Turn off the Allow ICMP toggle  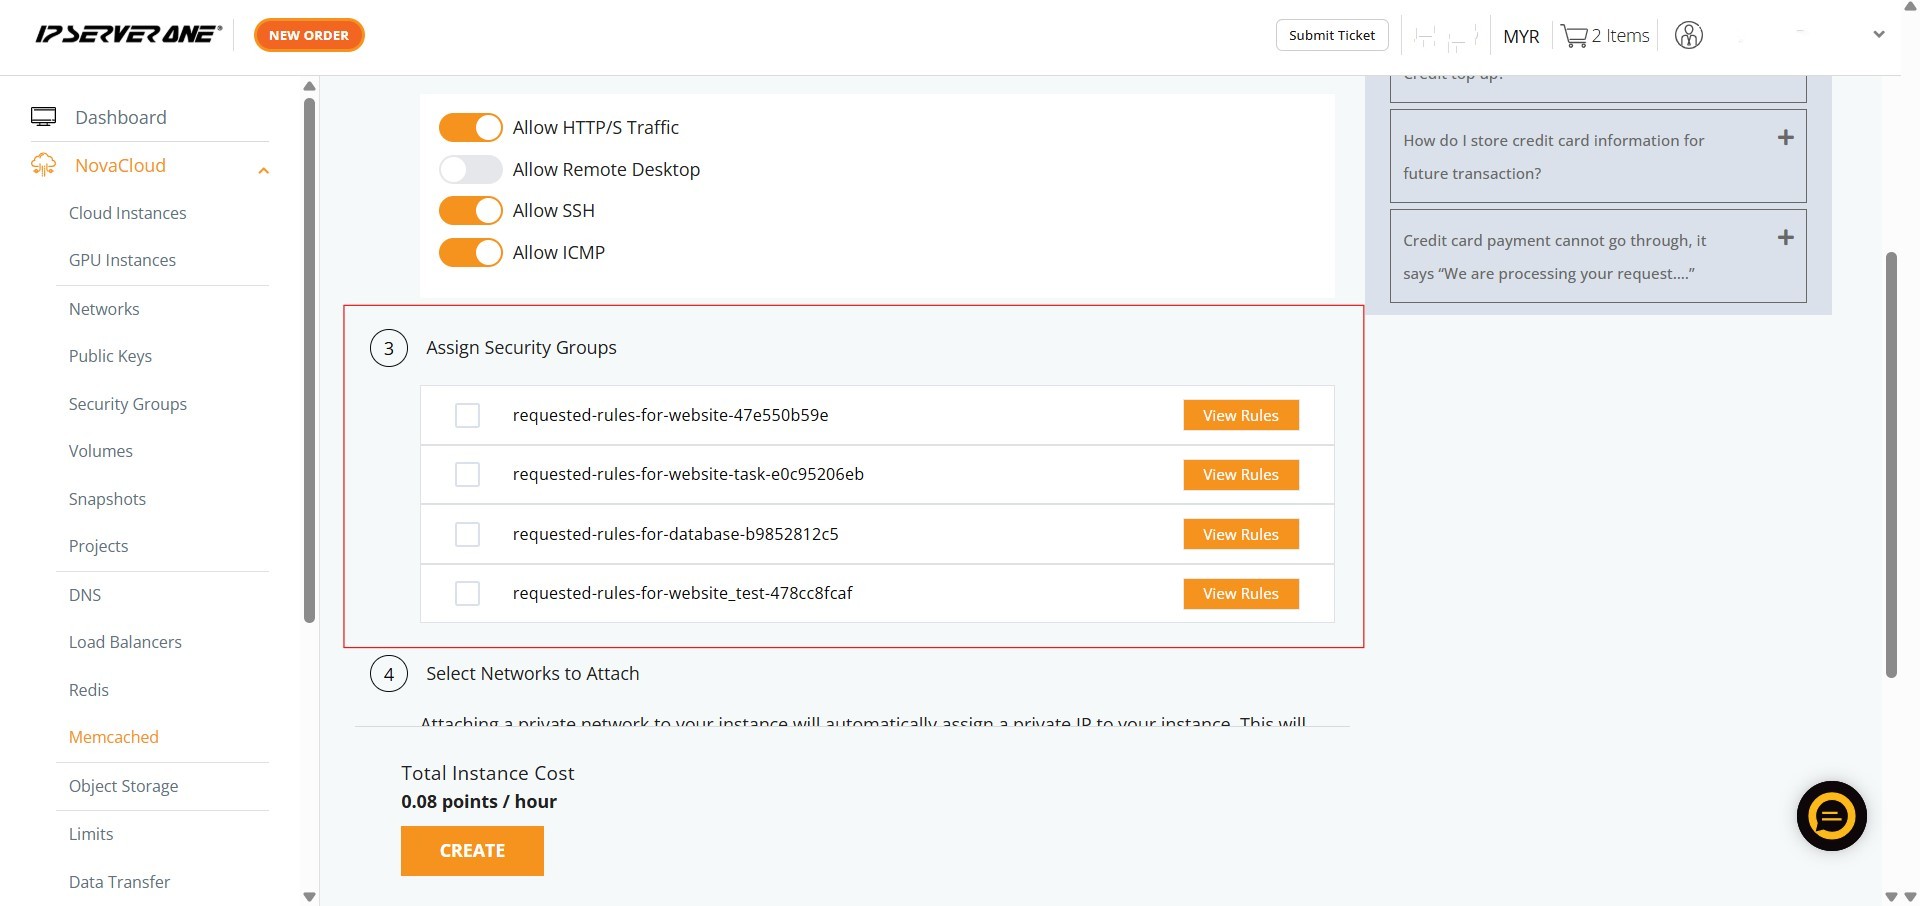click(471, 253)
